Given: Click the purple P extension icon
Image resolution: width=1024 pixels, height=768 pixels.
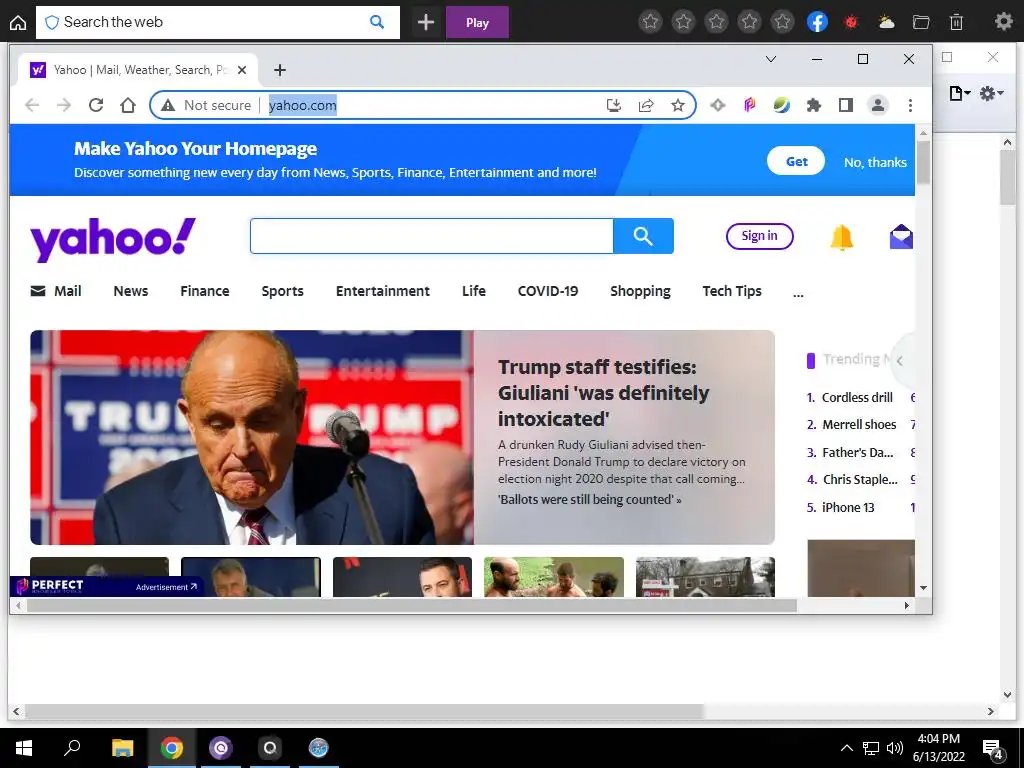Looking at the screenshot, I should pos(750,105).
